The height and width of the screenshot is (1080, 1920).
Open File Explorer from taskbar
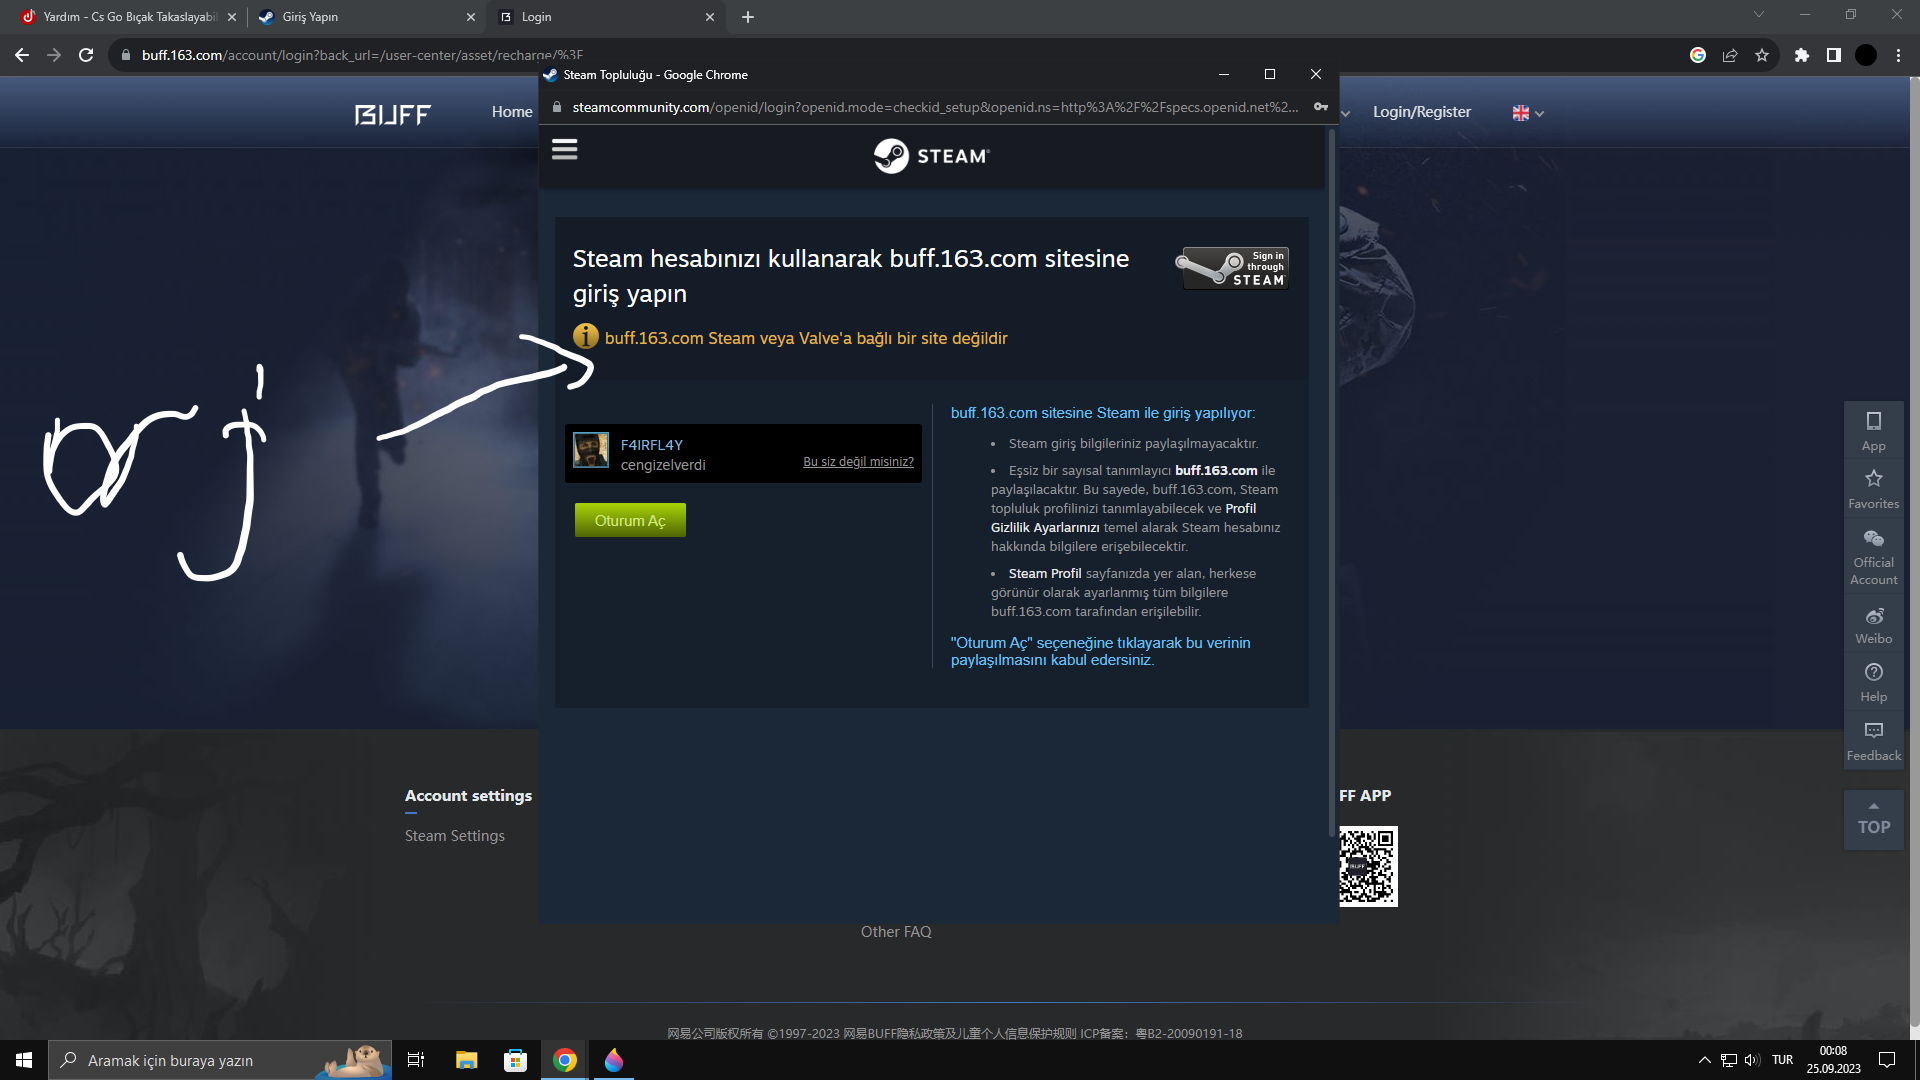466,1060
